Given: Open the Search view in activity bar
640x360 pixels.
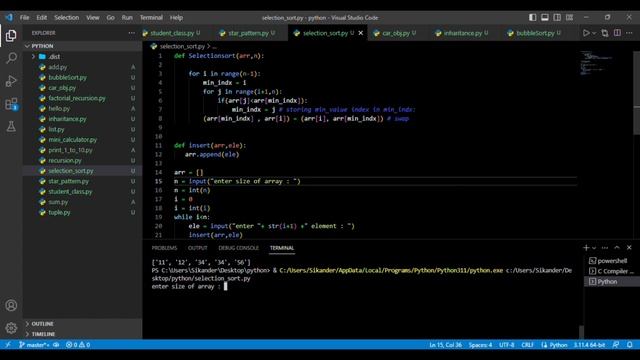Looking at the screenshot, I should click(11, 58).
